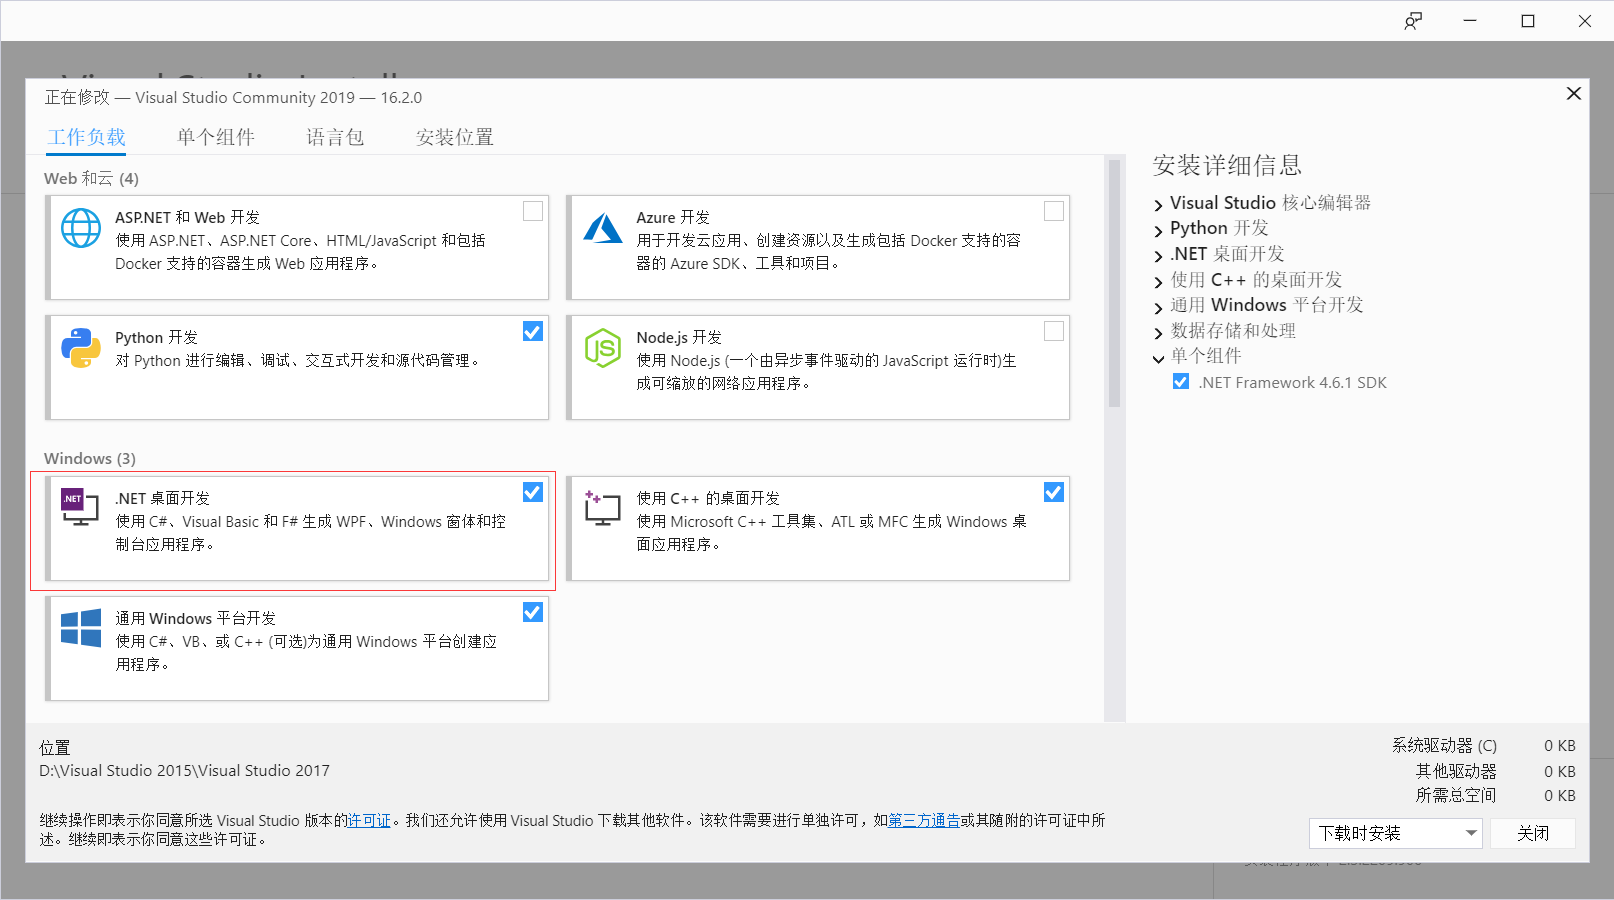Enable the Azure 开发 workload checkbox

click(1054, 211)
